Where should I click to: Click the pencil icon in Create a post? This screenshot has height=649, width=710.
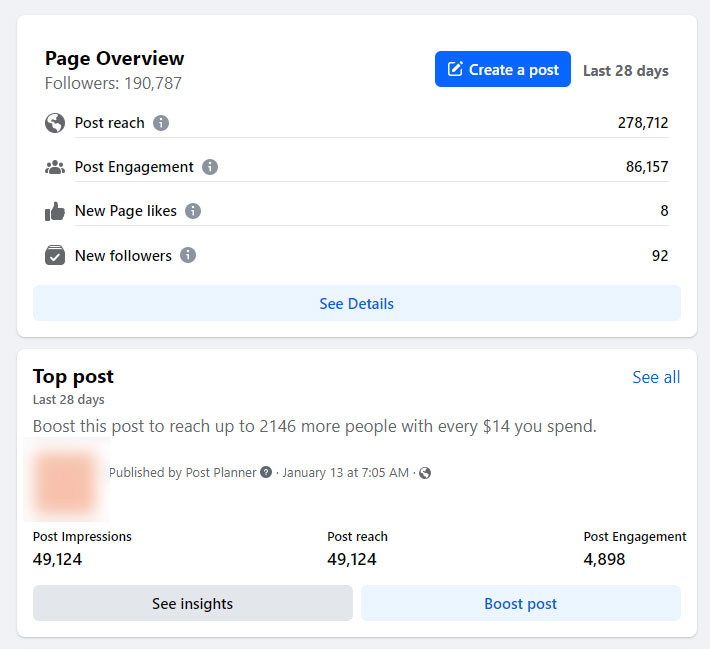pos(455,69)
